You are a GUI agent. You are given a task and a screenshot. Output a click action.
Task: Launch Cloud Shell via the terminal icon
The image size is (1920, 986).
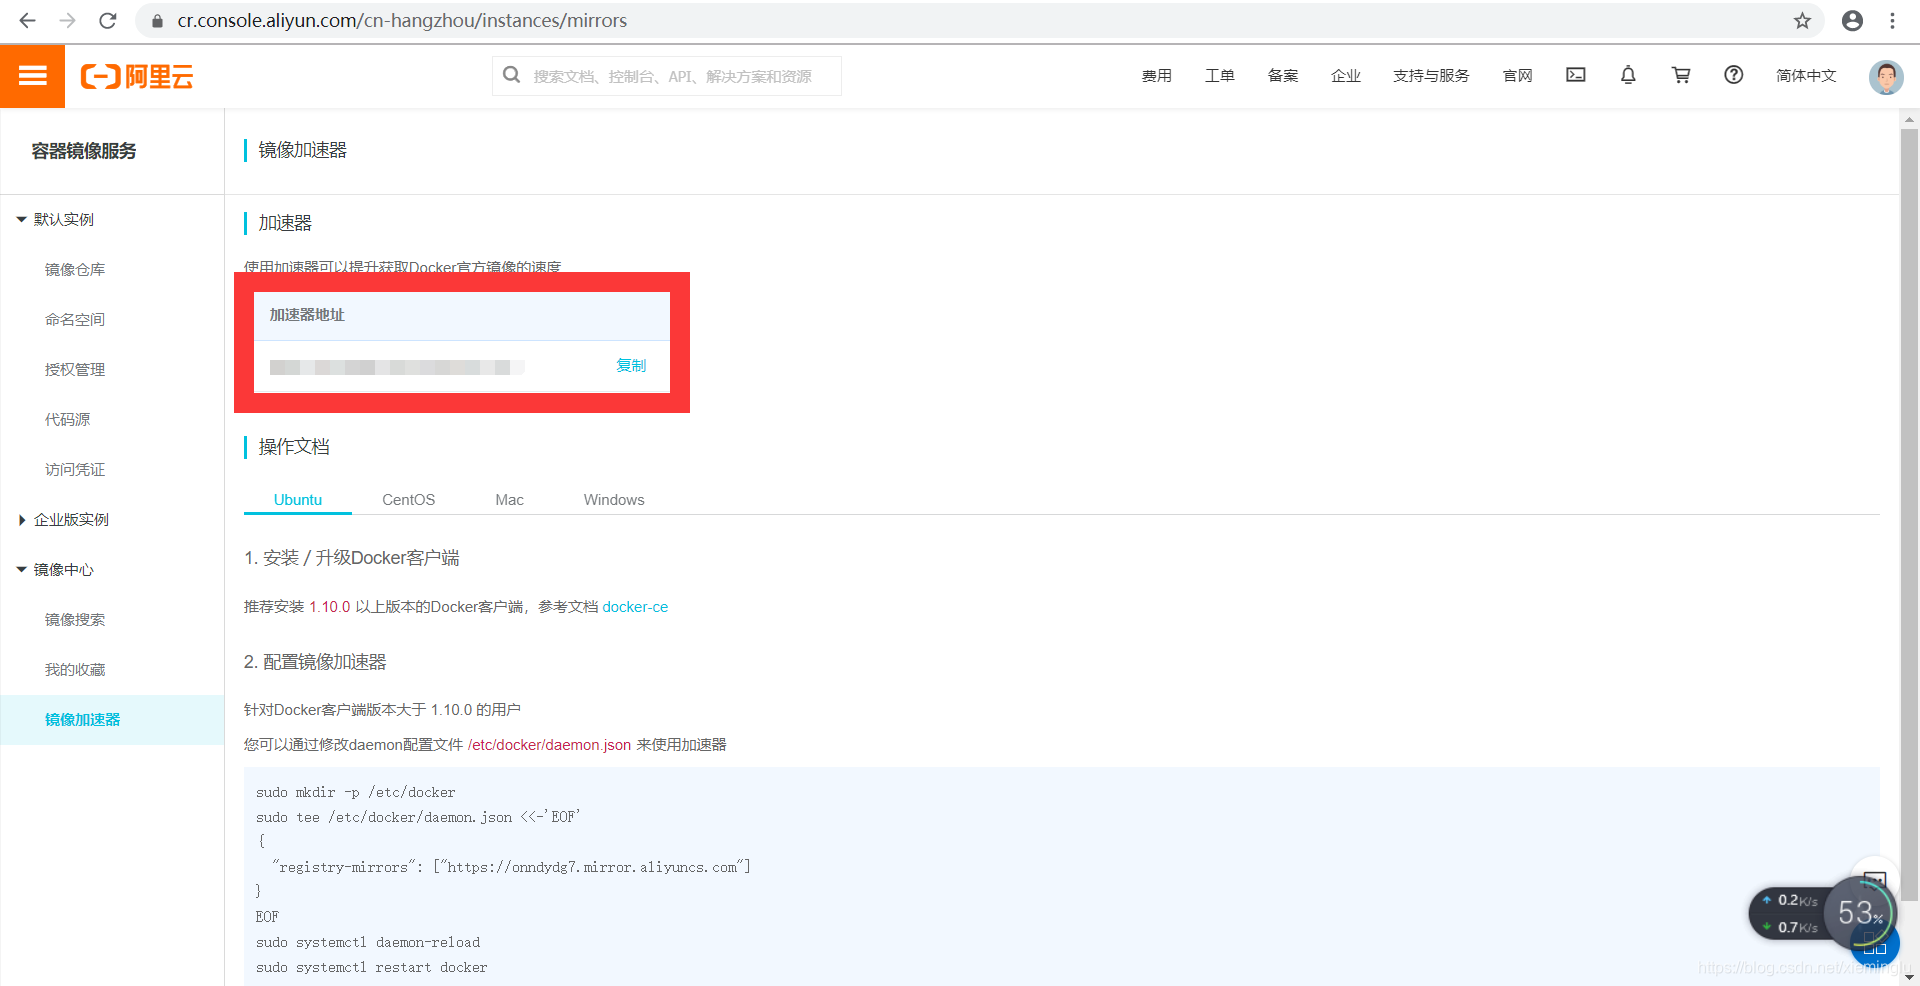[x=1575, y=74]
